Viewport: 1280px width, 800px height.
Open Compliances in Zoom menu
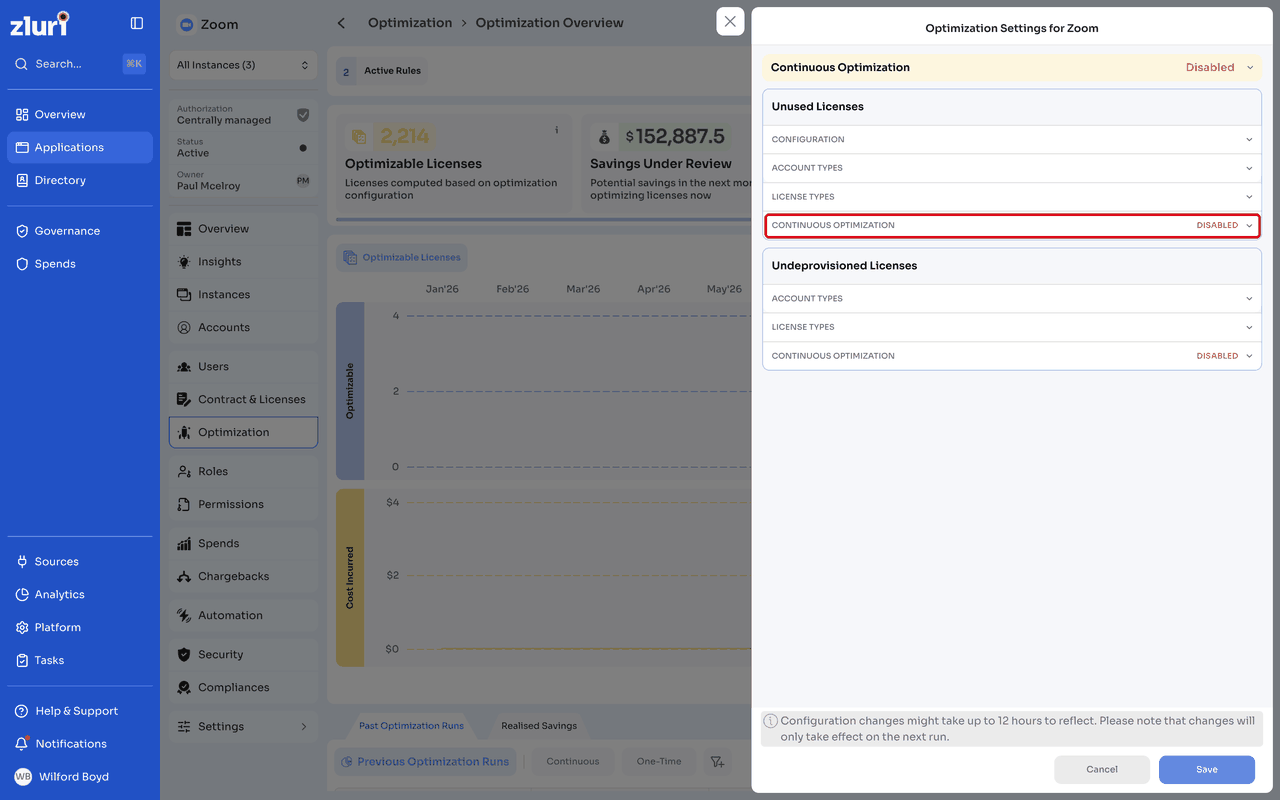pyautogui.click(x=243, y=688)
